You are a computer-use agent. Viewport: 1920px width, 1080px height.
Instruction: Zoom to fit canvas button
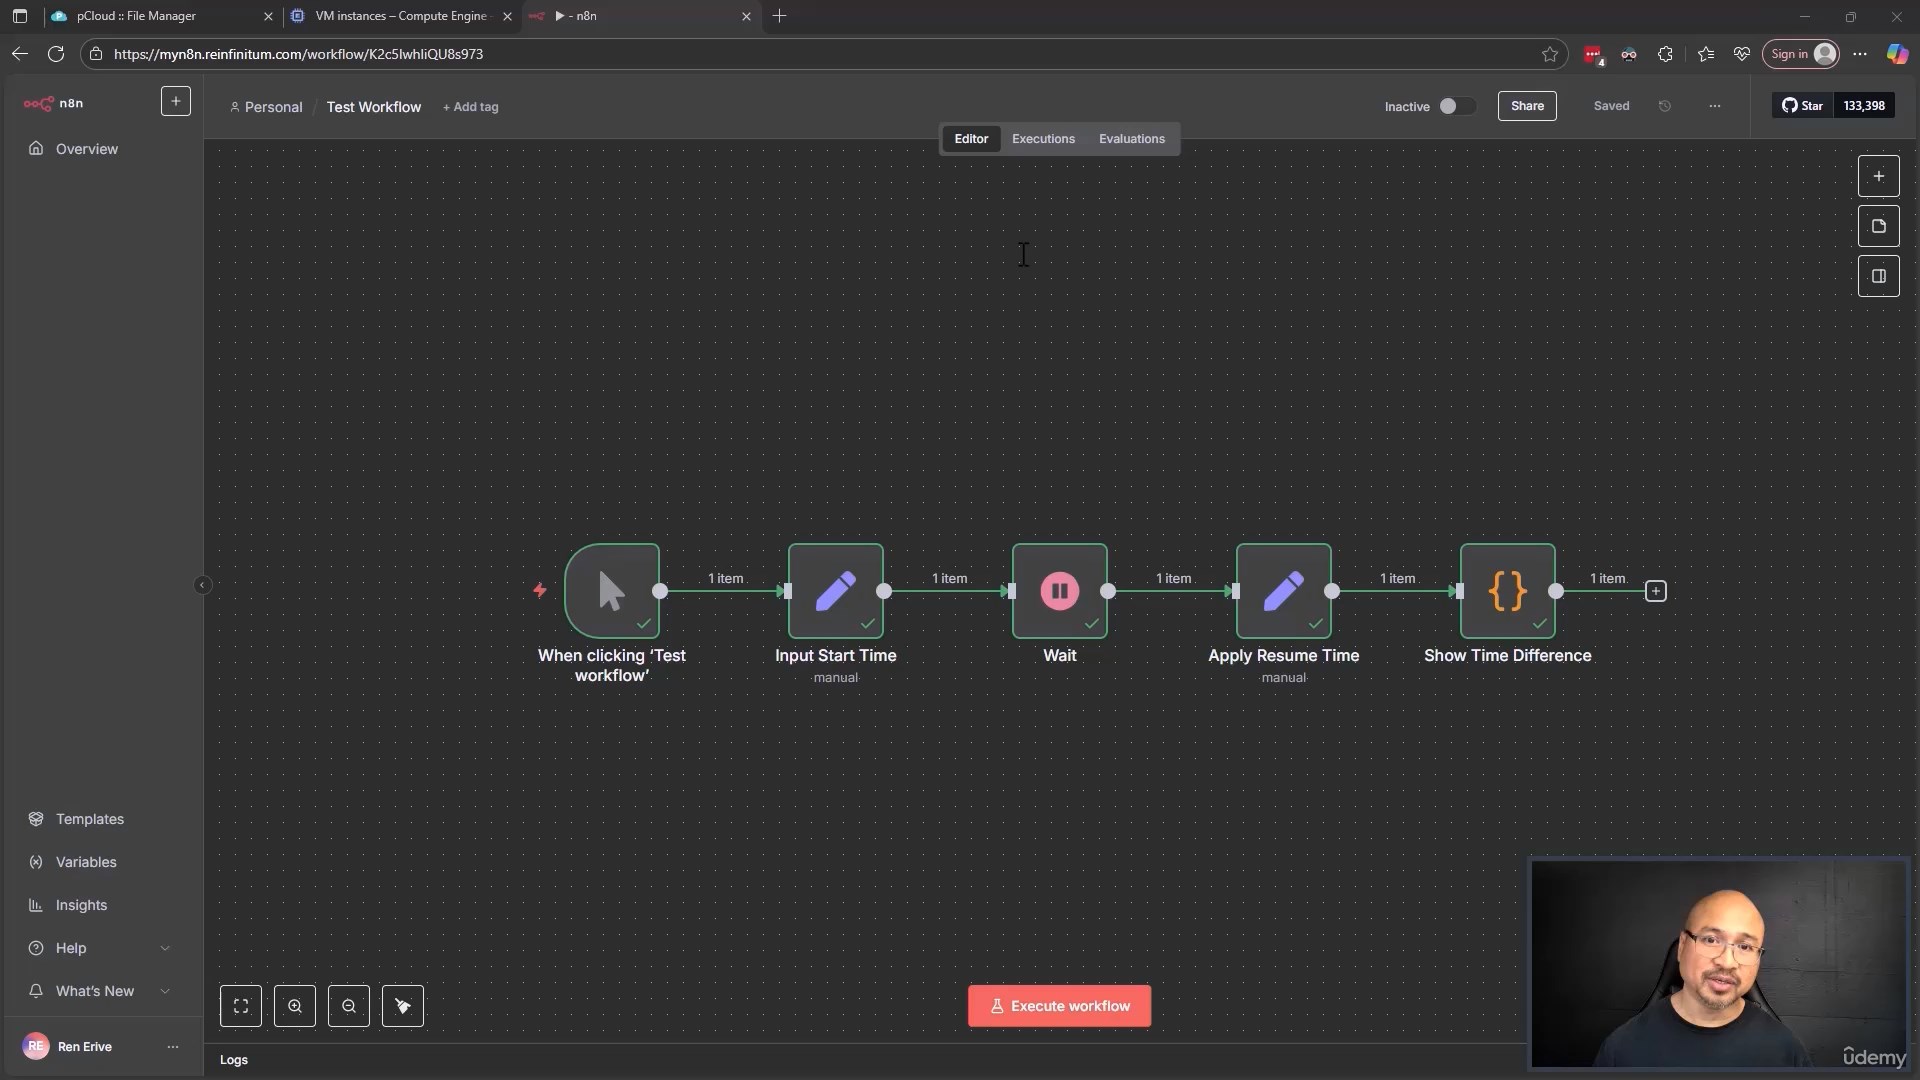click(241, 1006)
